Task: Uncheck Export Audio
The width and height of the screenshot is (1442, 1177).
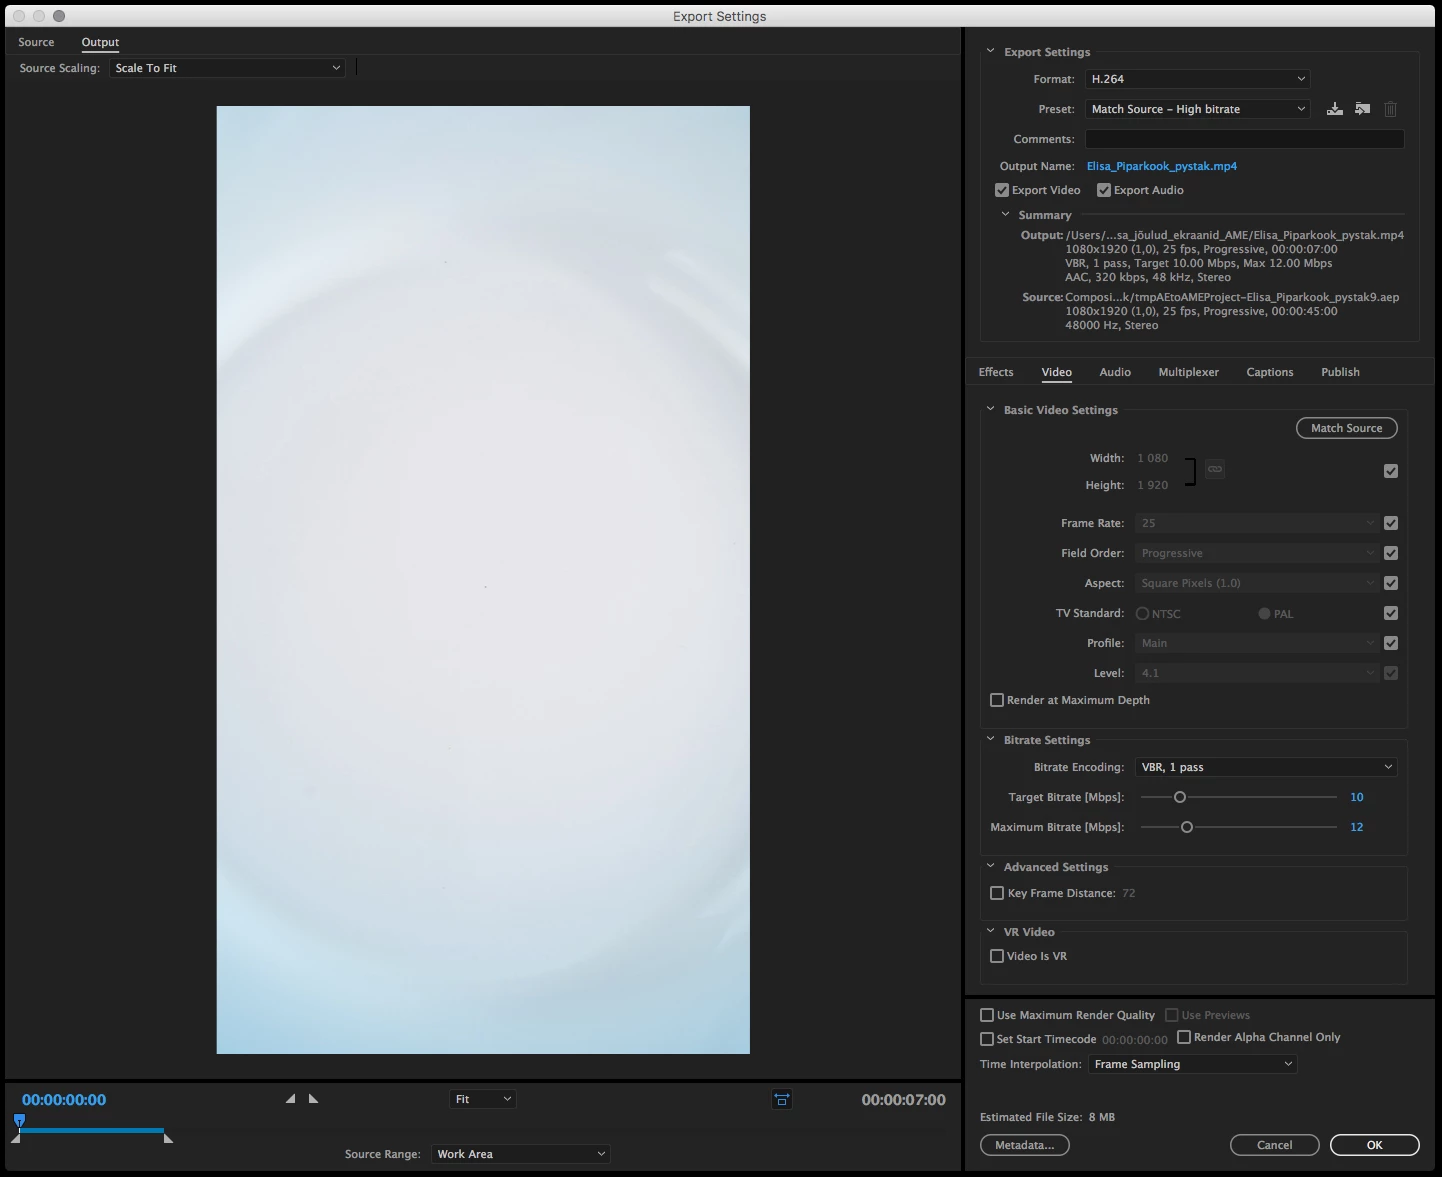Action: point(1104,190)
